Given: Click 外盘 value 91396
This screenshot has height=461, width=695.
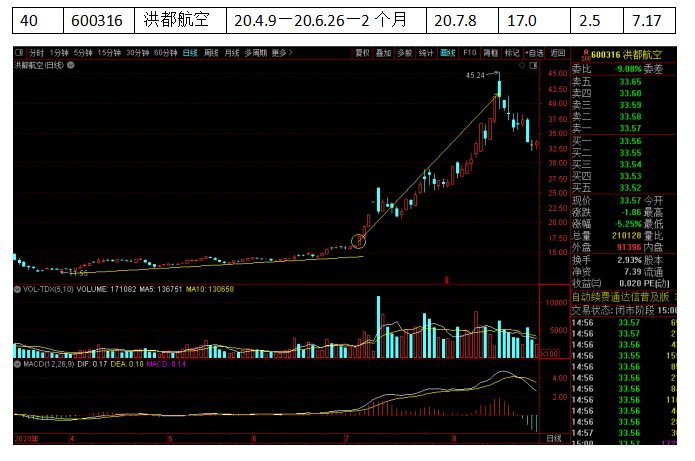Looking at the screenshot, I should (x=629, y=247).
